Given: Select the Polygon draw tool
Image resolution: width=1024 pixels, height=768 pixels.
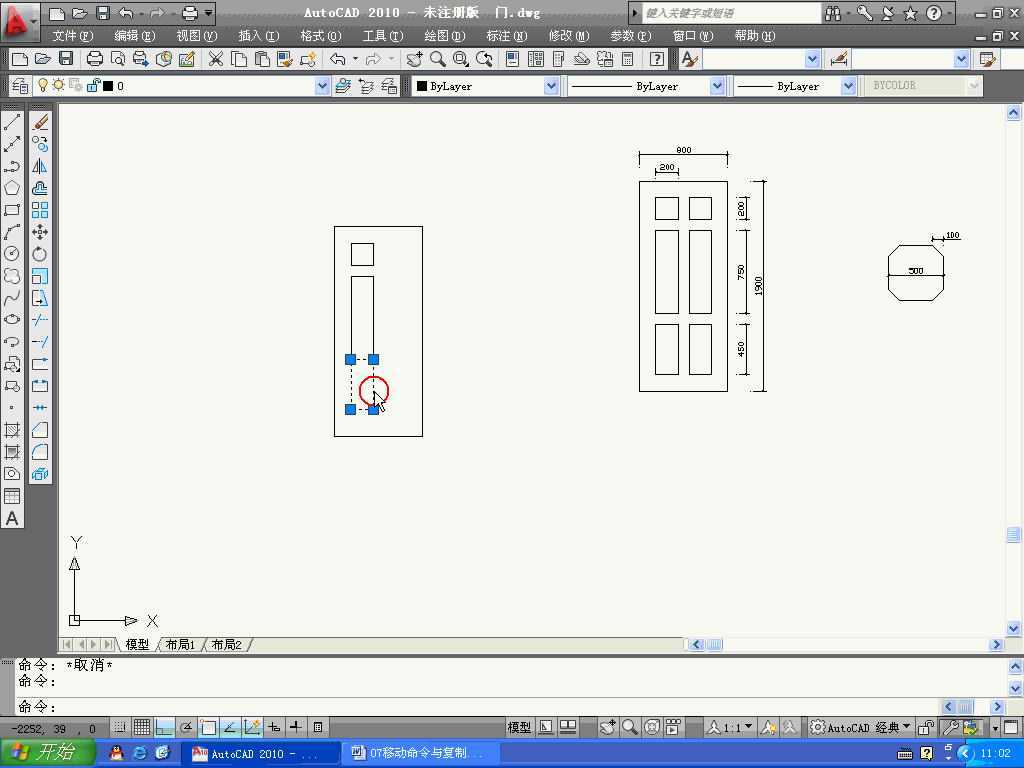Looking at the screenshot, I should pyautogui.click(x=12, y=188).
